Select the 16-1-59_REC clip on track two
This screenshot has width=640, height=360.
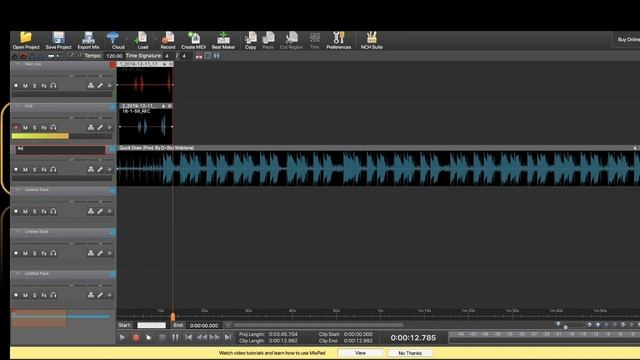145,127
